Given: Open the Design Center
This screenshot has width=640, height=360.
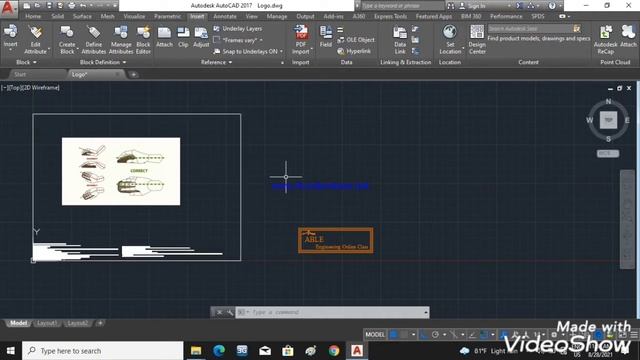Looking at the screenshot, I should pyautogui.click(x=477, y=39).
